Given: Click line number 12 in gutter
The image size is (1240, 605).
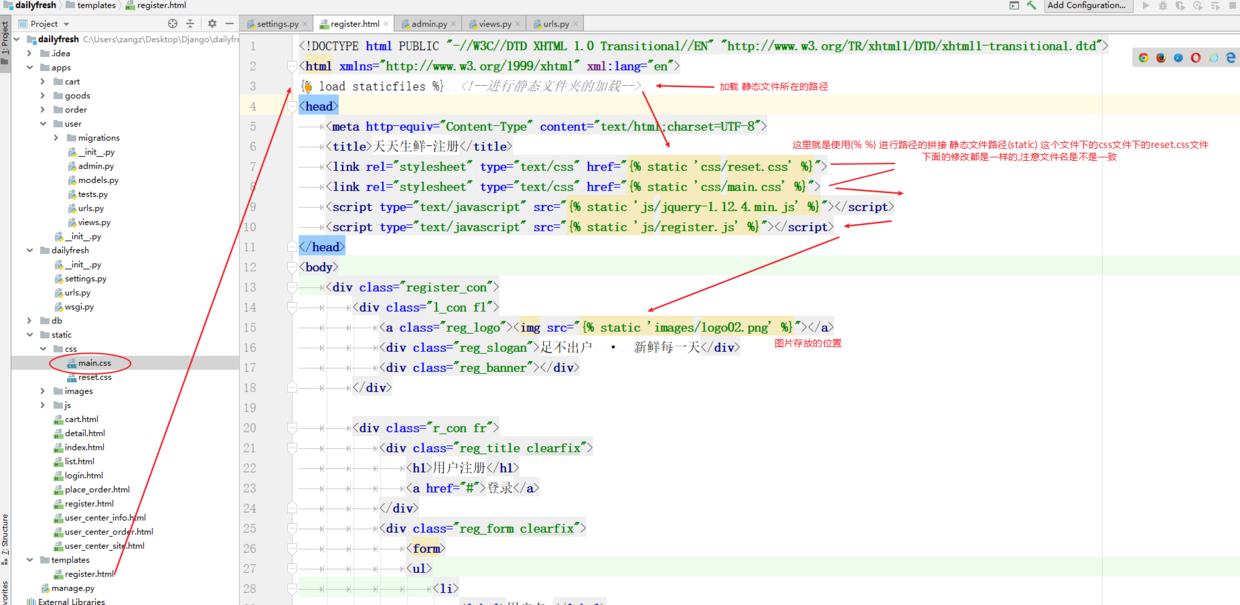Looking at the screenshot, I should [x=249, y=267].
